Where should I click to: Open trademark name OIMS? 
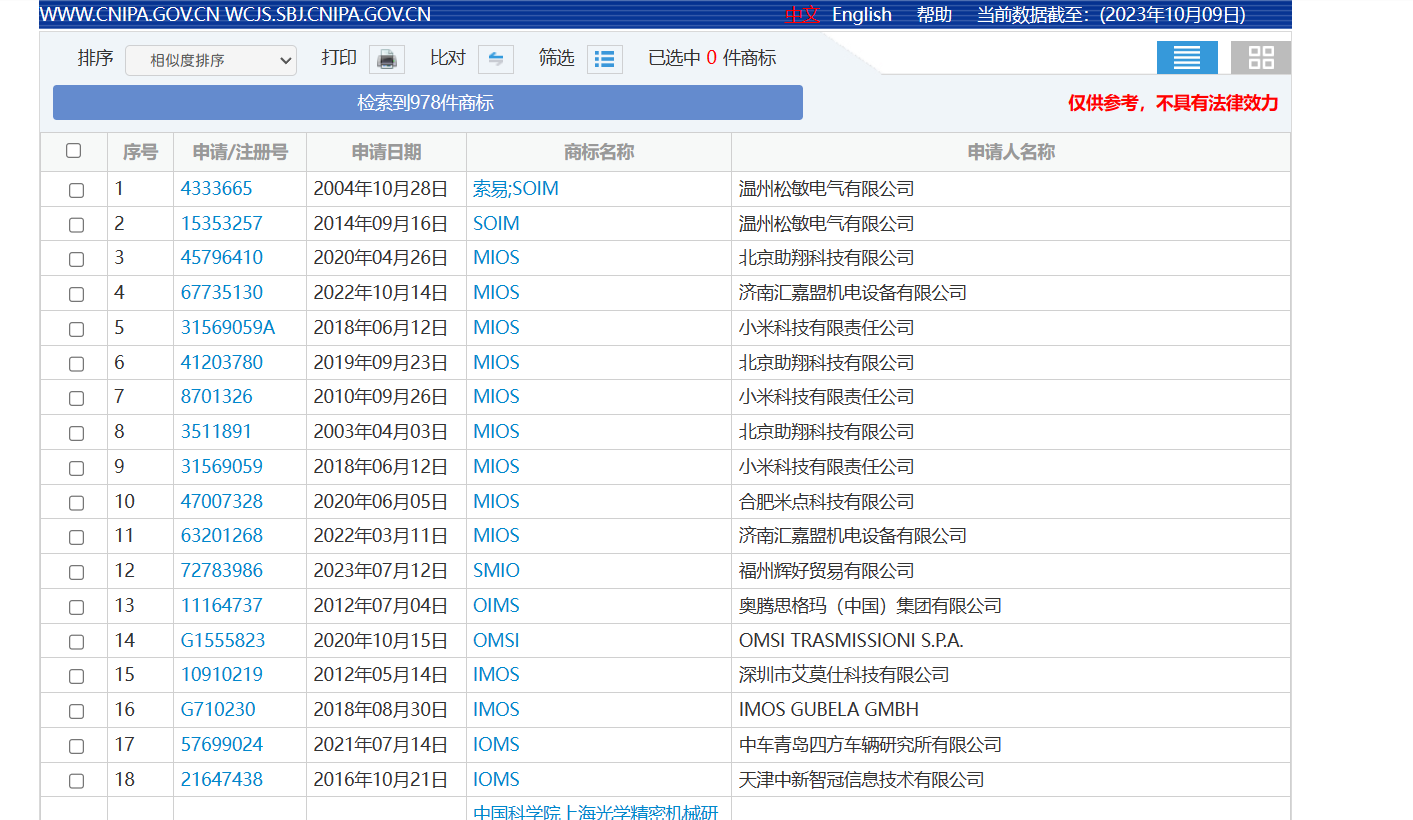496,605
